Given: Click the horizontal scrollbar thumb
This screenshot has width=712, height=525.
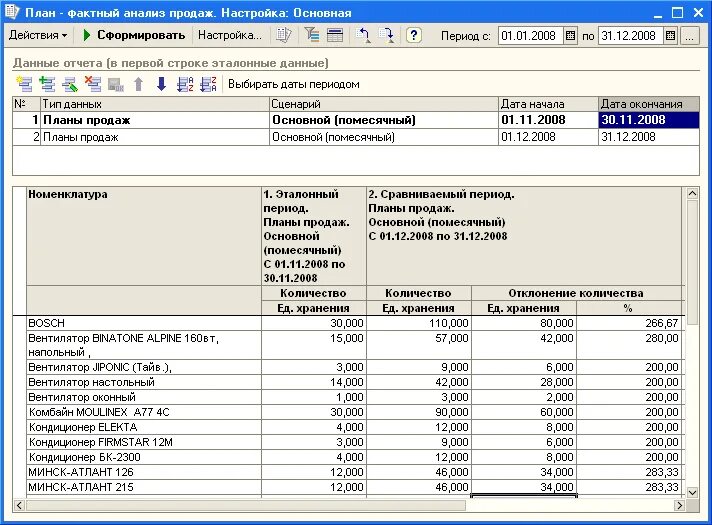Looking at the screenshot, I should [x=246, y=505].
